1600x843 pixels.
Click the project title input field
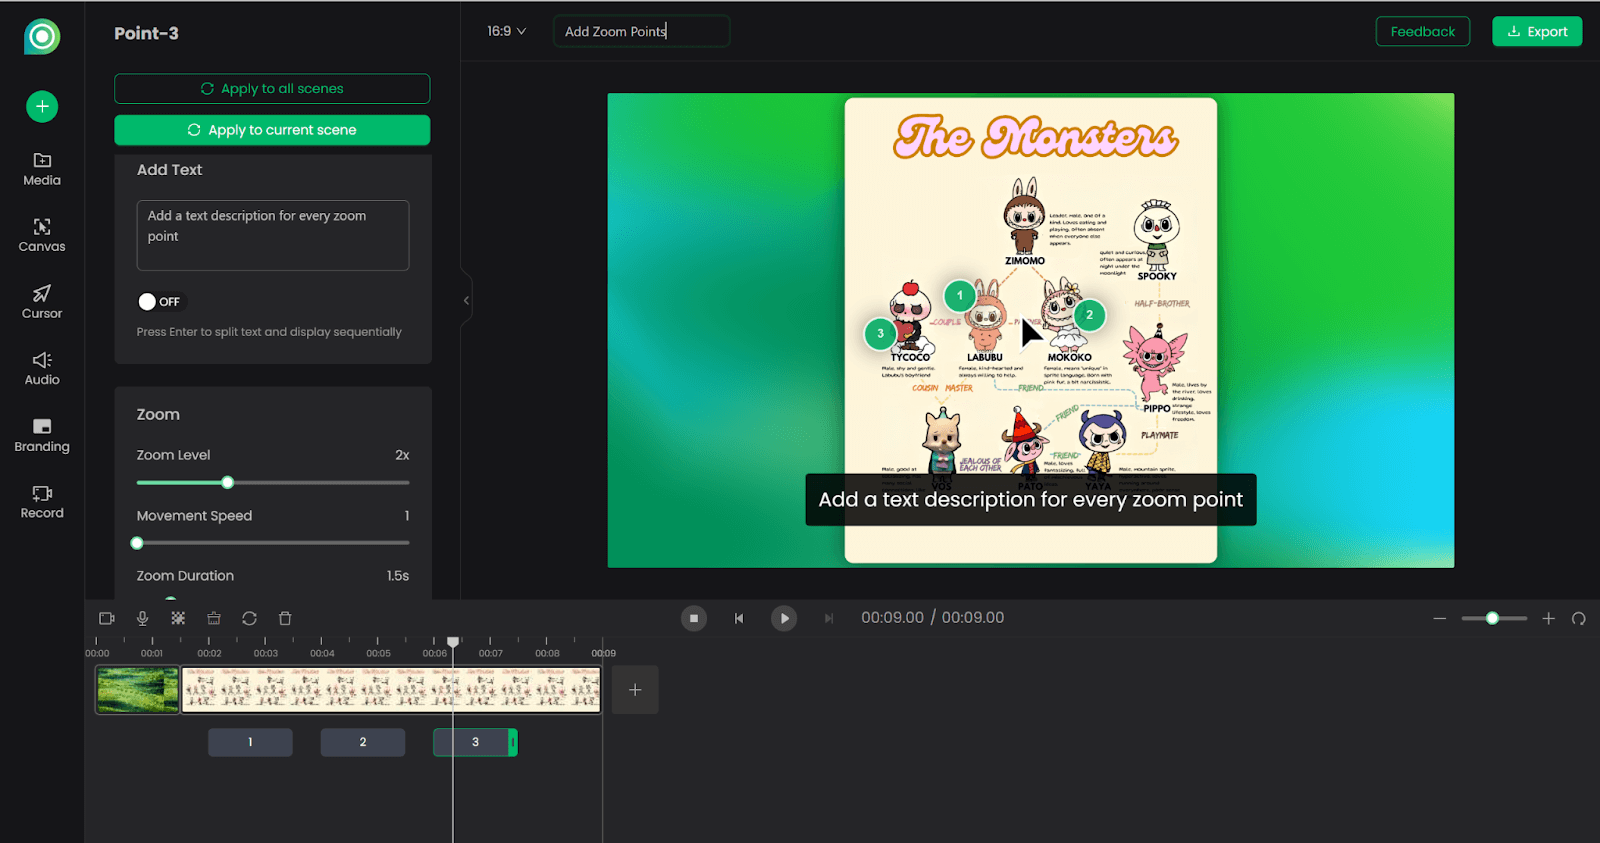(641, 31)
